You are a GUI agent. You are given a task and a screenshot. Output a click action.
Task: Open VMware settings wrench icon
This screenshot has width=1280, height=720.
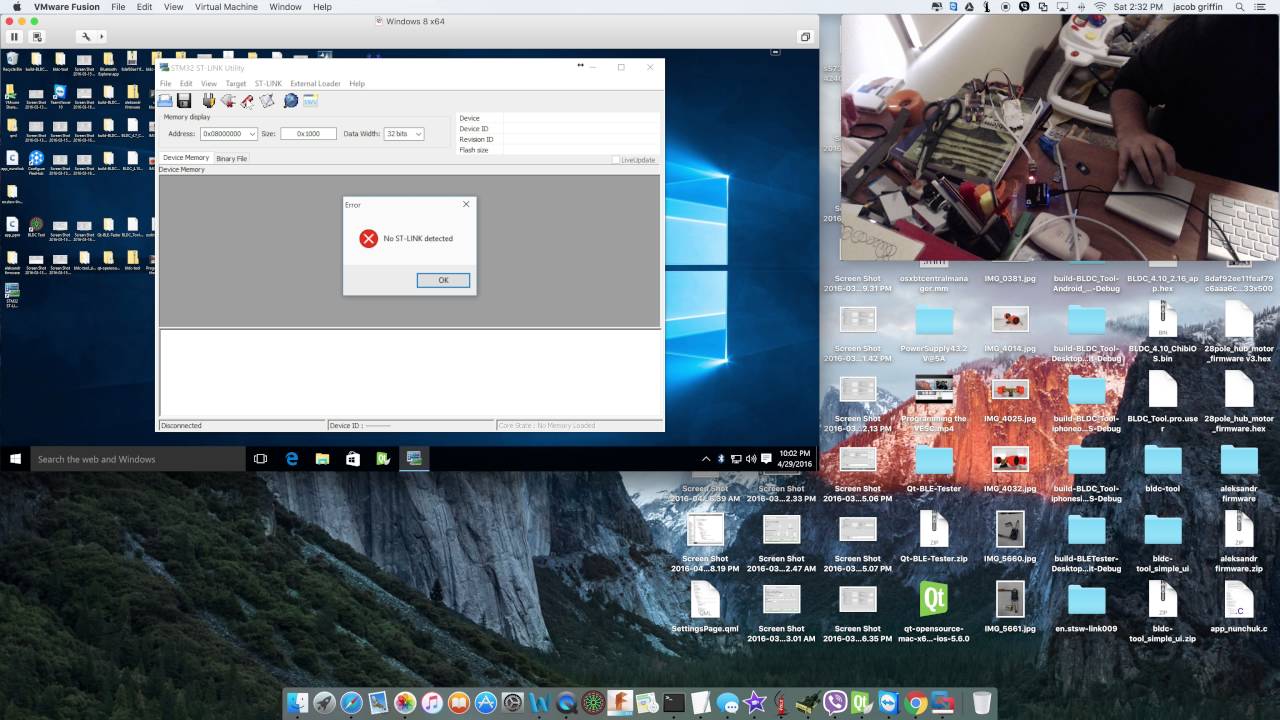(86, 37)
